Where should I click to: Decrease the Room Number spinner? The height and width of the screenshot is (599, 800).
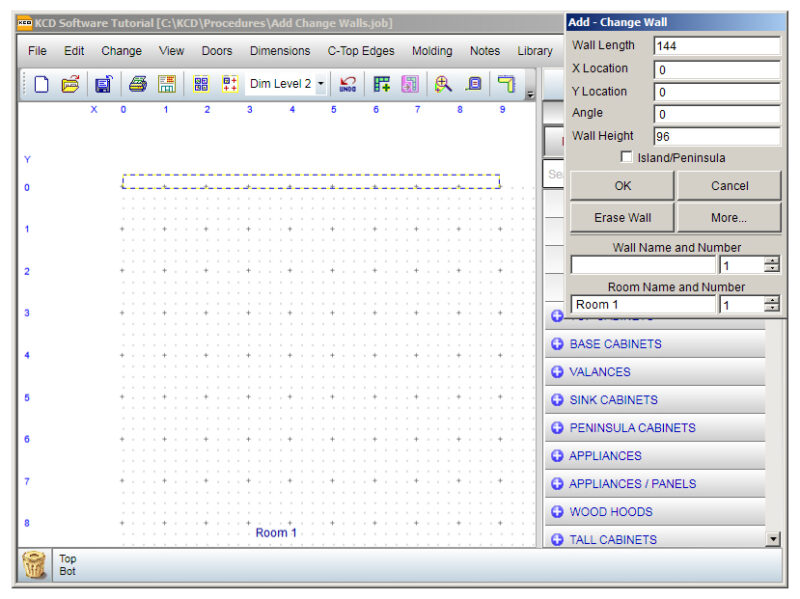pos(771,309)
